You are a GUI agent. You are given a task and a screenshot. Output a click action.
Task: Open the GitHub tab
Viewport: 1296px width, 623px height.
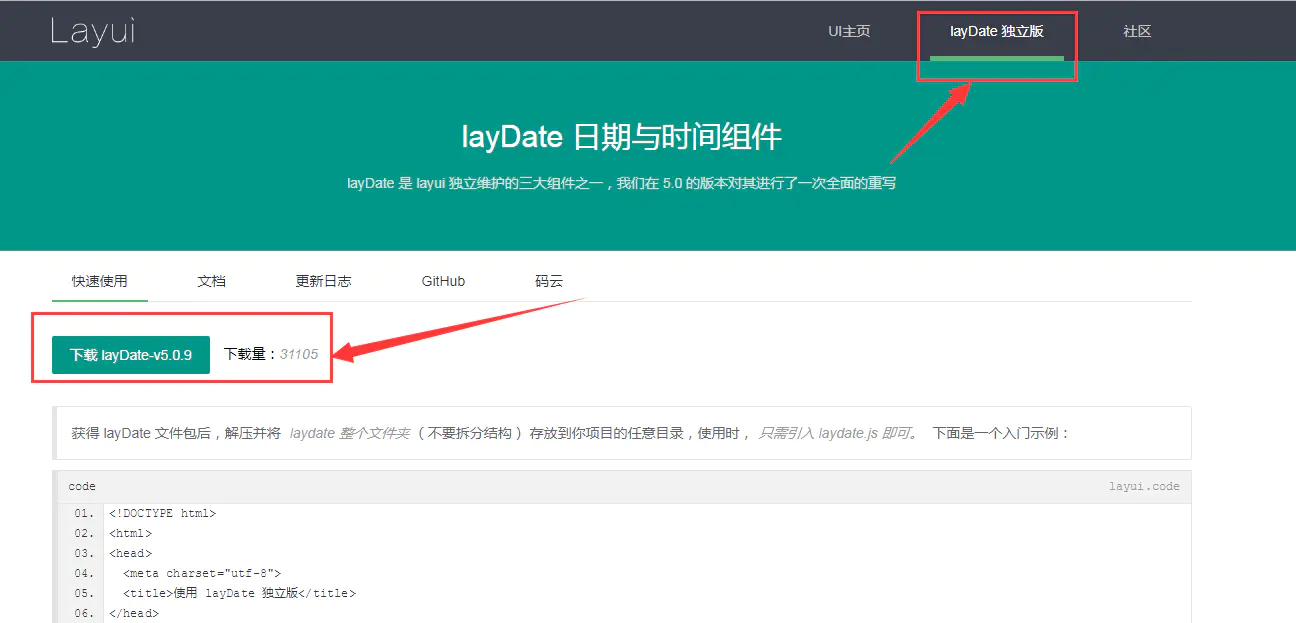(x=443, y=281)
